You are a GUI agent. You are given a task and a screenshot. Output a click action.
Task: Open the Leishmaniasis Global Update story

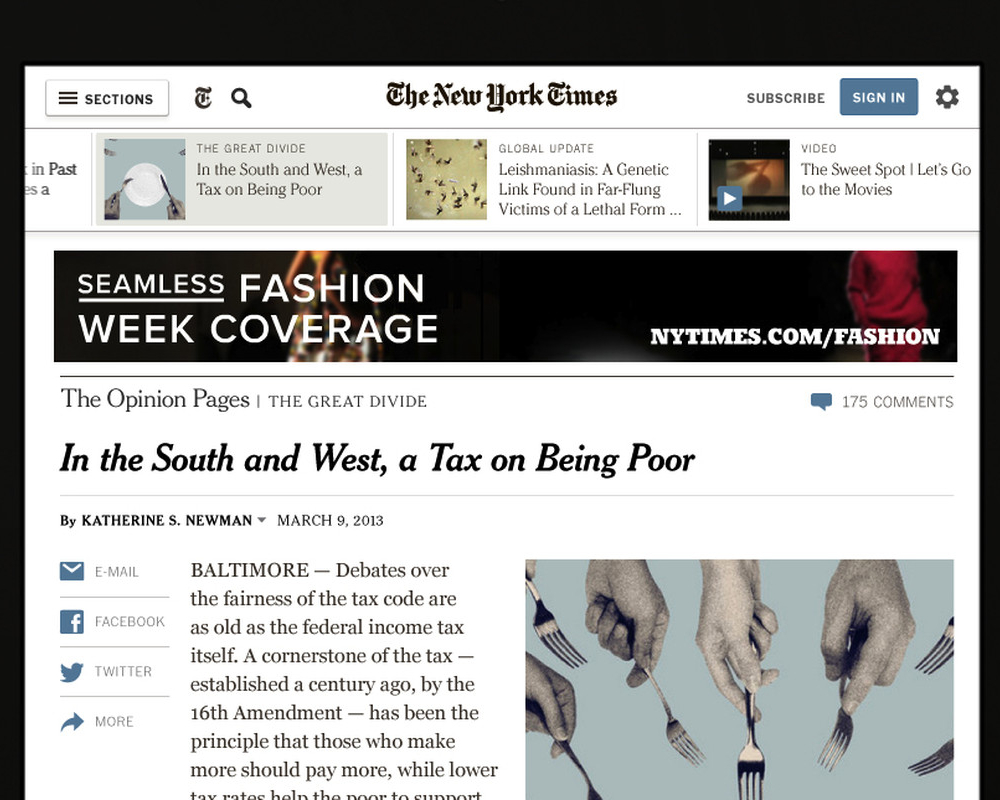pos(546,180)
